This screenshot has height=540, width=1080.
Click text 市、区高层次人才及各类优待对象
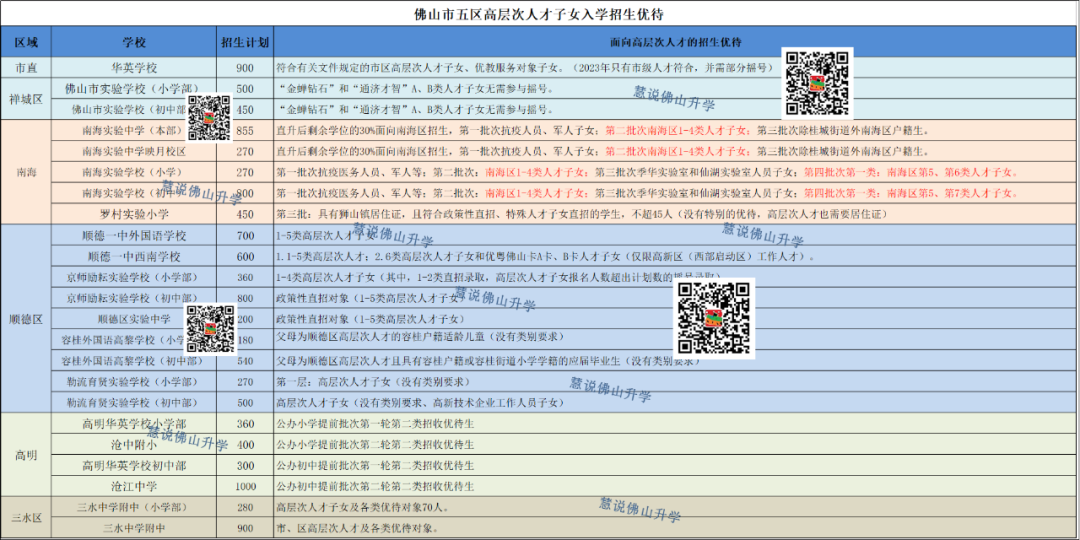pyautogui.click(x=357, y=528)
